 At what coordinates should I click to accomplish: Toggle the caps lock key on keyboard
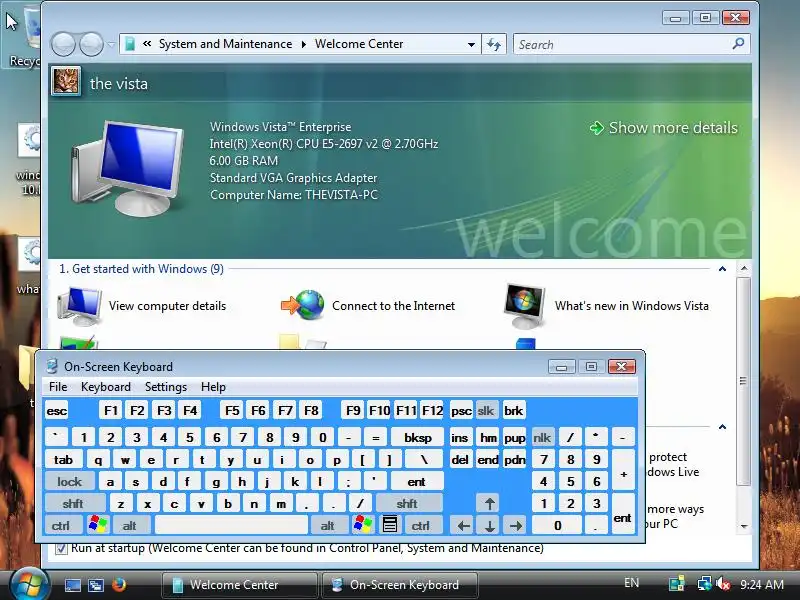coord(69,482)
